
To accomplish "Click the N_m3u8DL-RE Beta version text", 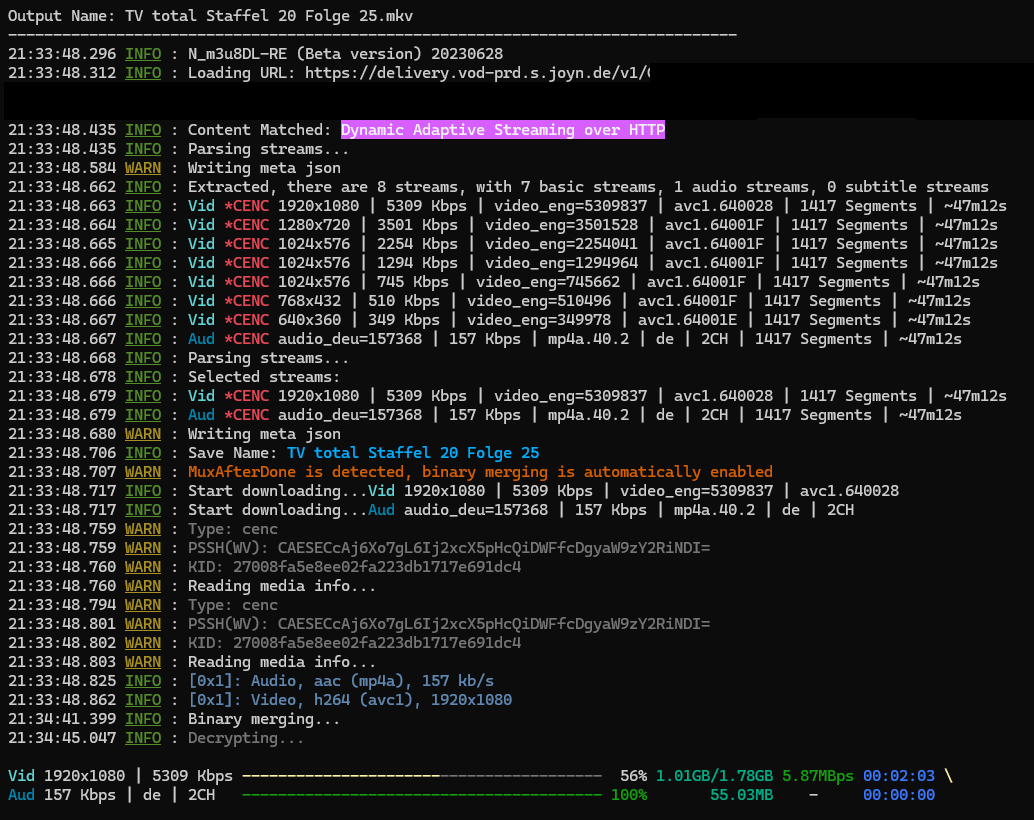I will point(345,54).
